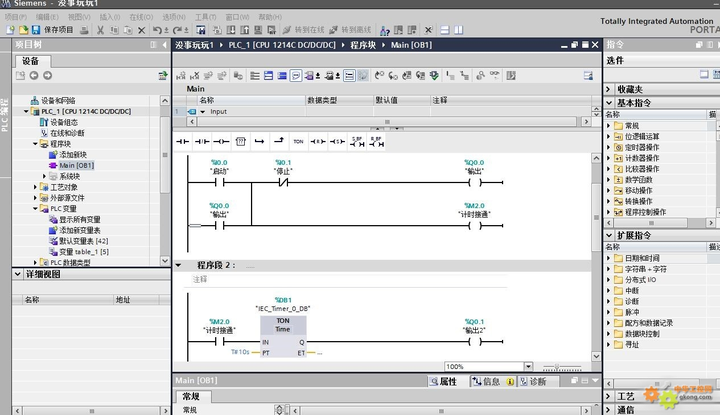Insert the reset coil (R) instruction
Screen dimensions: 720x415
click(x=318, y=142)
